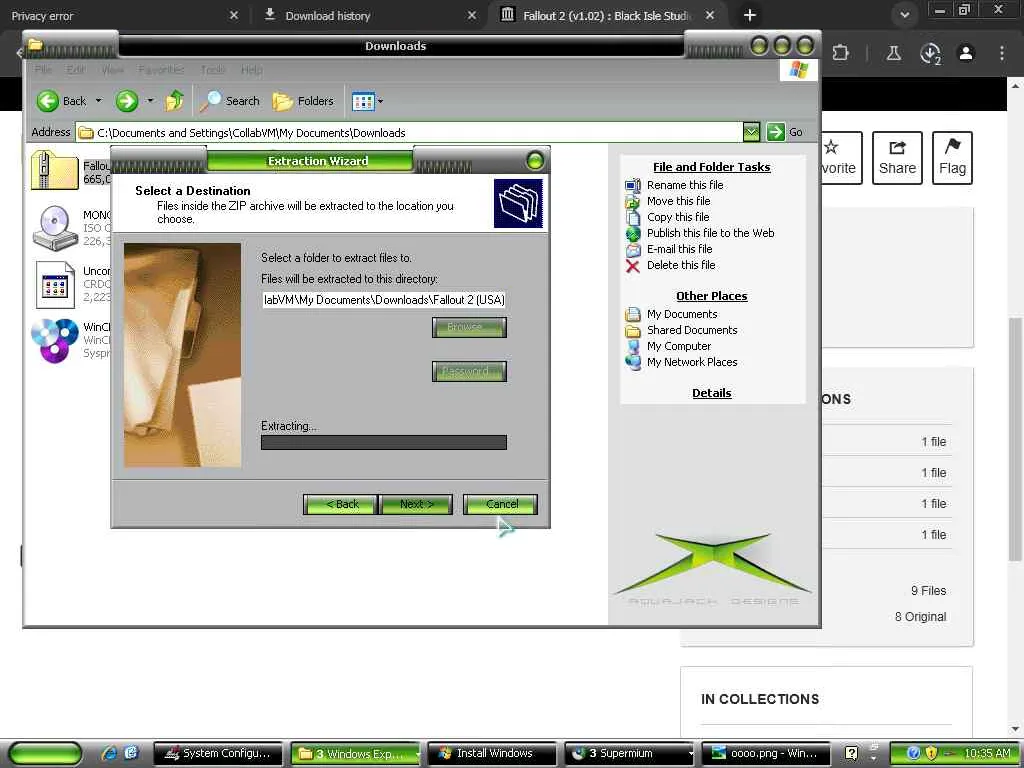
Task: Click the Flag button on webpage
Action: click(x=952, y=158)
